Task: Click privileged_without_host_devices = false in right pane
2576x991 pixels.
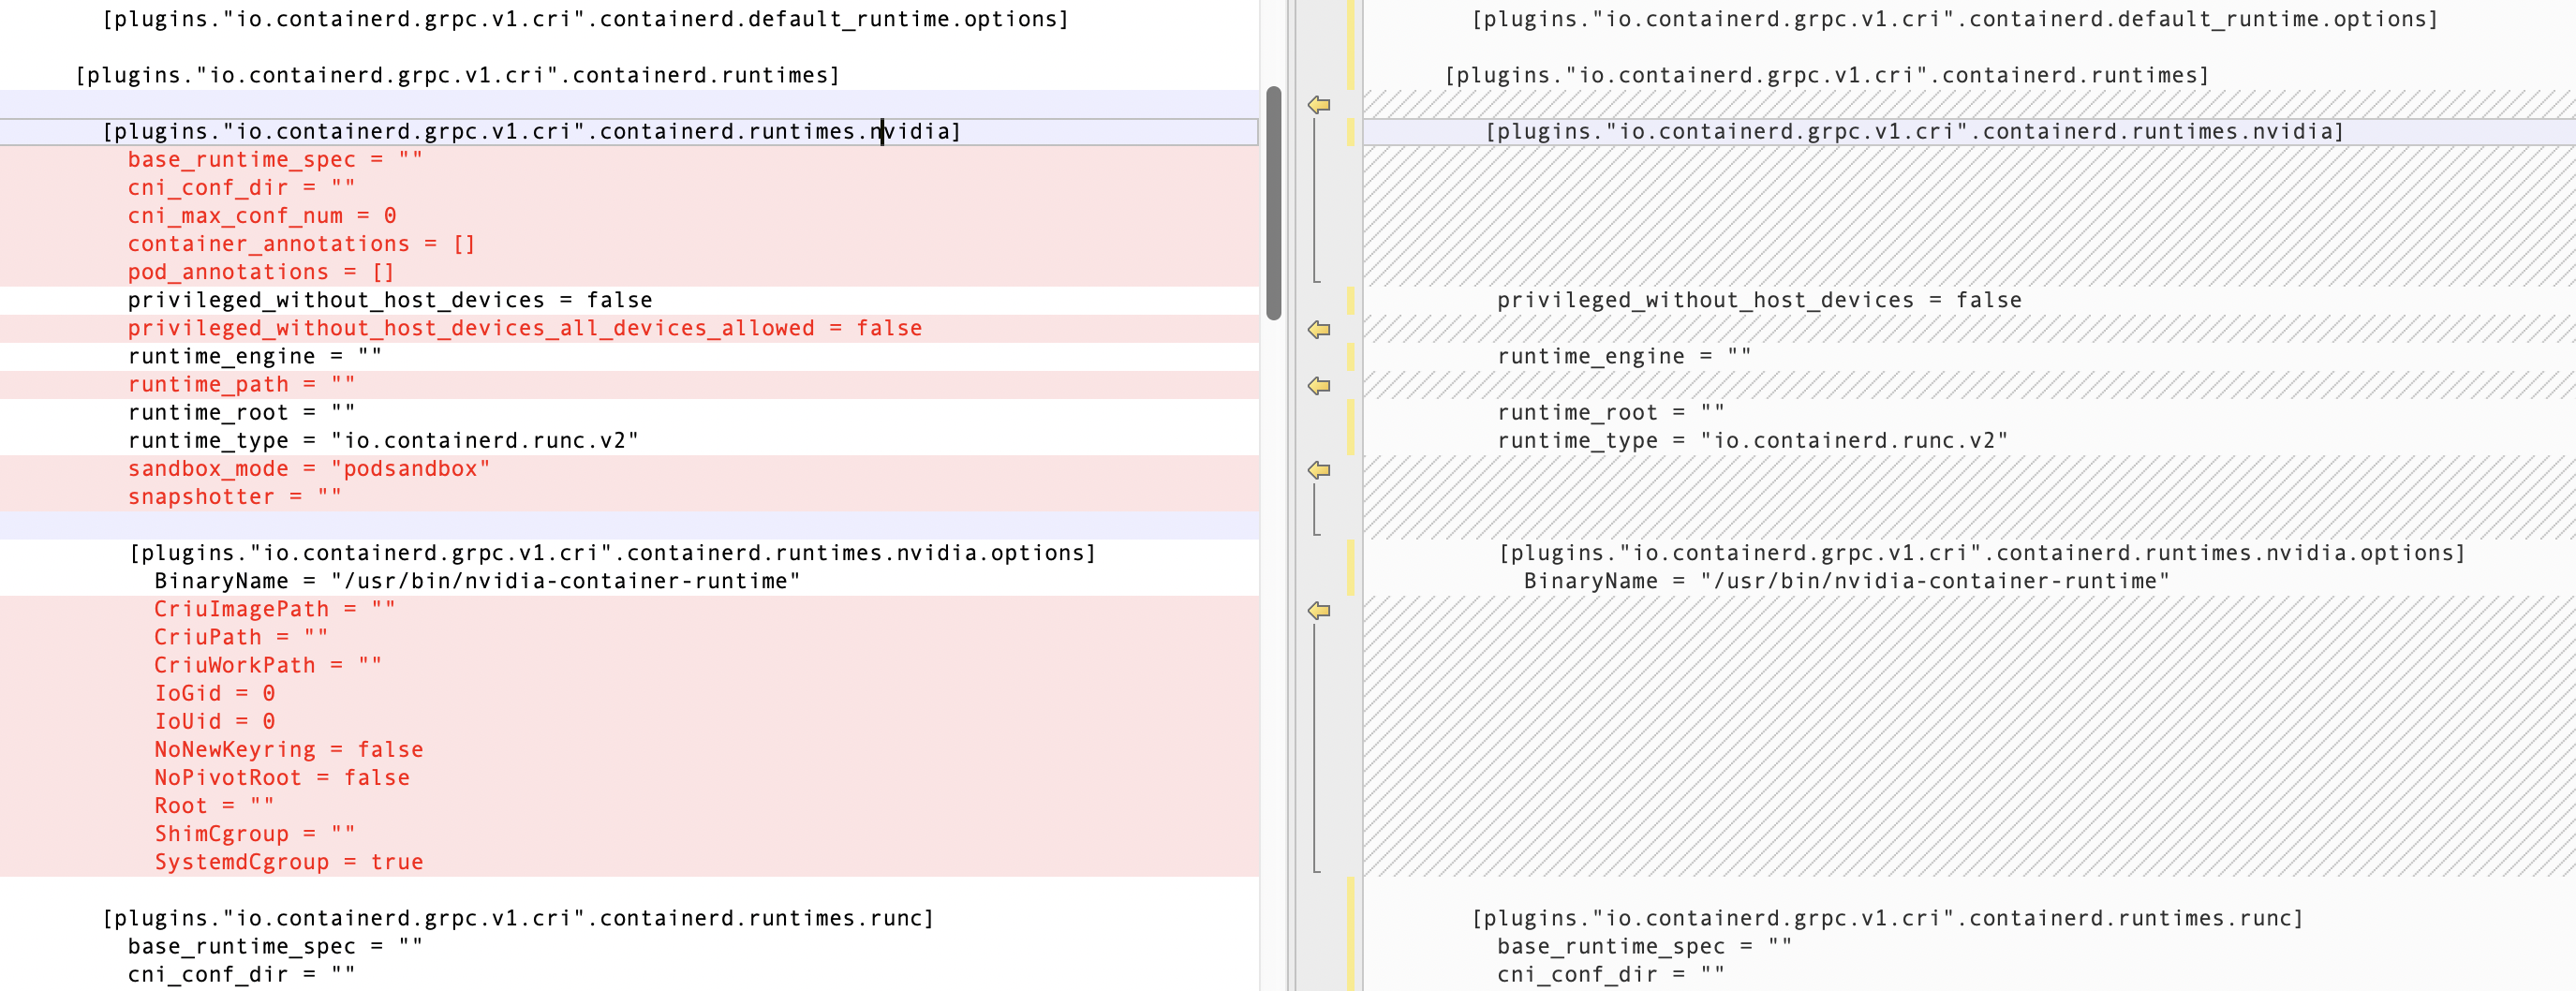Action: tap(1759, 300)
